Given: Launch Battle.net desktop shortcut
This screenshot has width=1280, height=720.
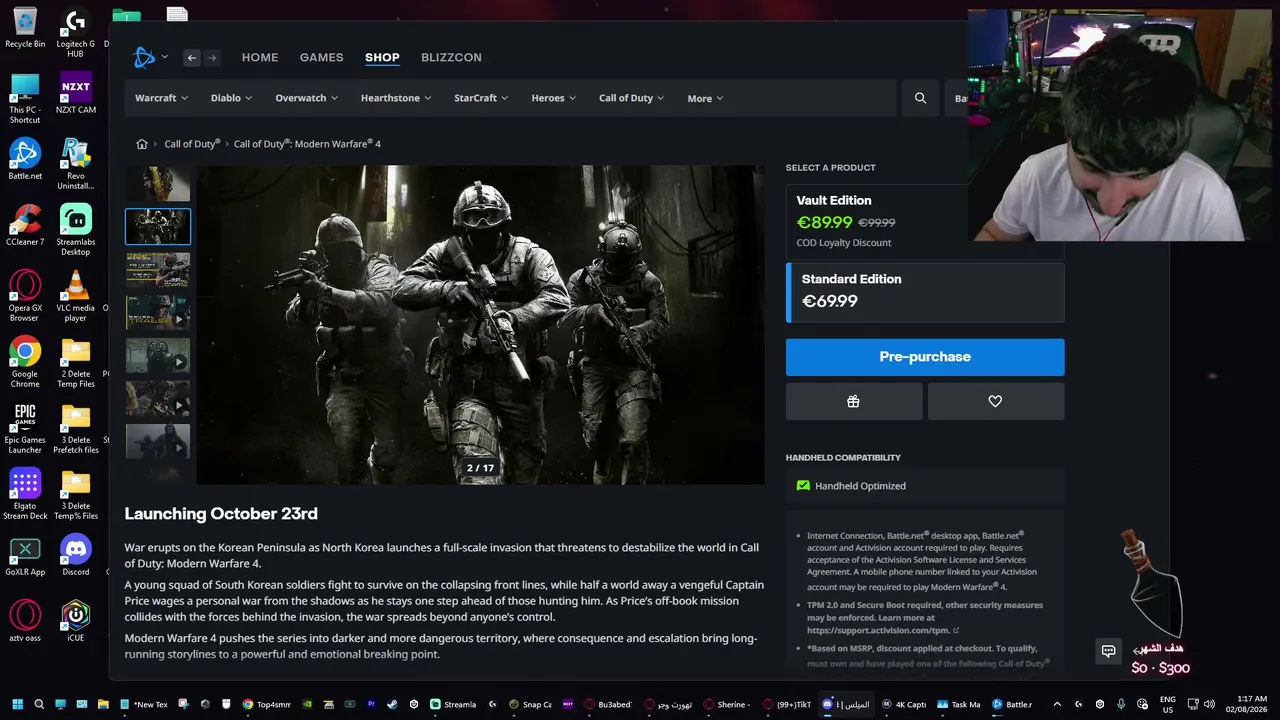Looking at the screenshot, I should [x=25, y=159].
